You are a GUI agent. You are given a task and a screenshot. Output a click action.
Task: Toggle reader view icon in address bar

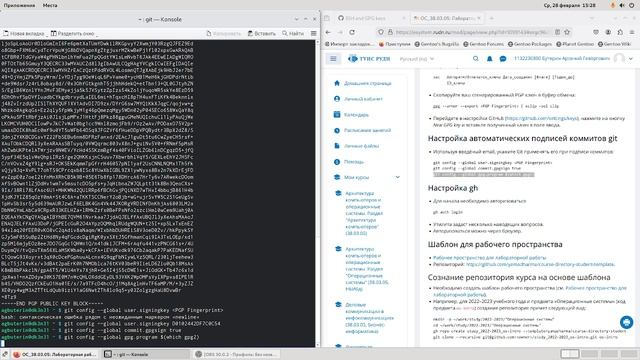click(x=557, y=32)
